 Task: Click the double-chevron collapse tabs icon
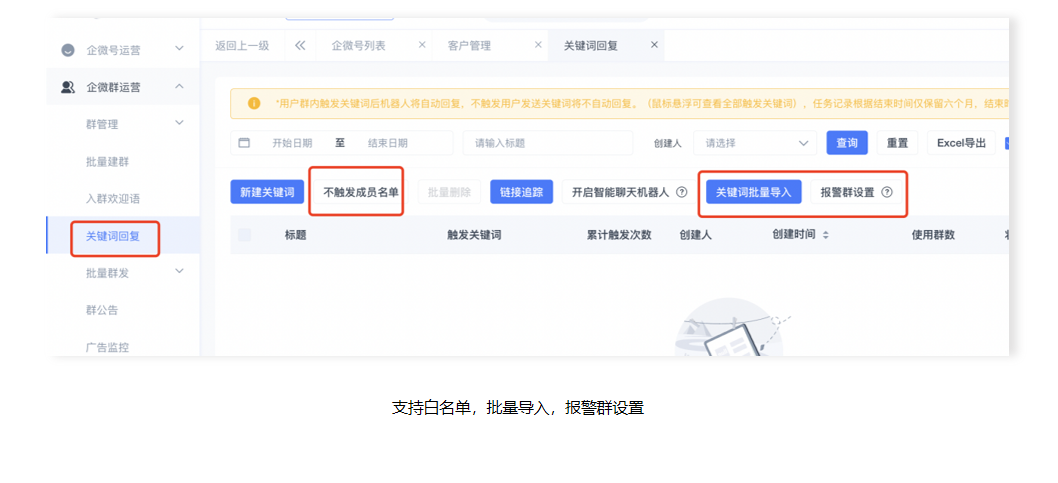[300, 46]
